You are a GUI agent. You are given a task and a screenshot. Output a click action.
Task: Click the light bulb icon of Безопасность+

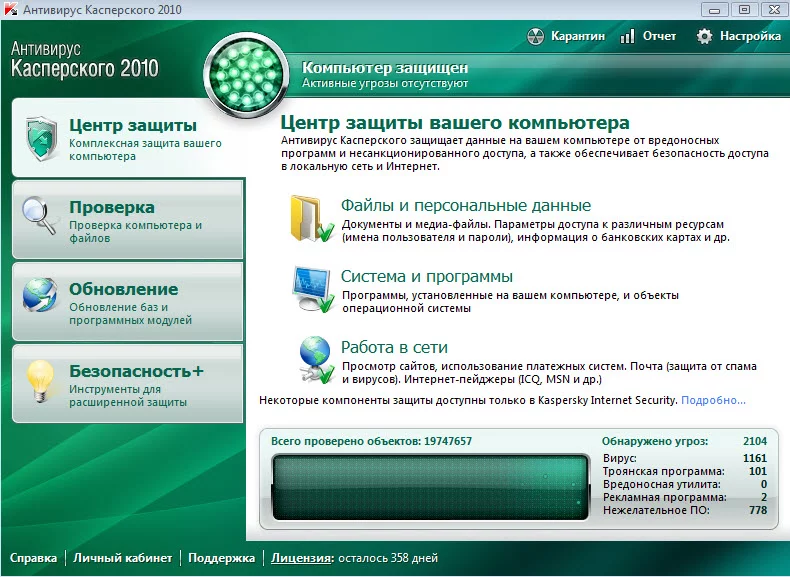click(40, 381)
